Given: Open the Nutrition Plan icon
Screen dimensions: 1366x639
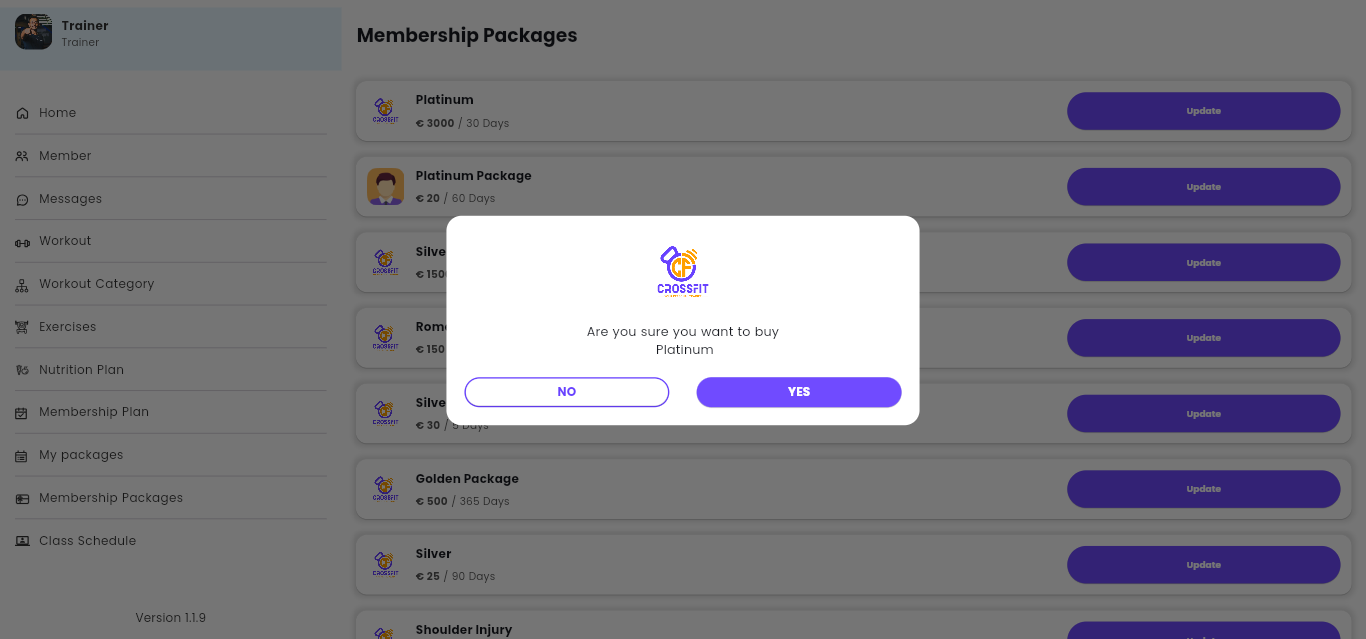Looking at the screenshot, I should coord(22,370).
